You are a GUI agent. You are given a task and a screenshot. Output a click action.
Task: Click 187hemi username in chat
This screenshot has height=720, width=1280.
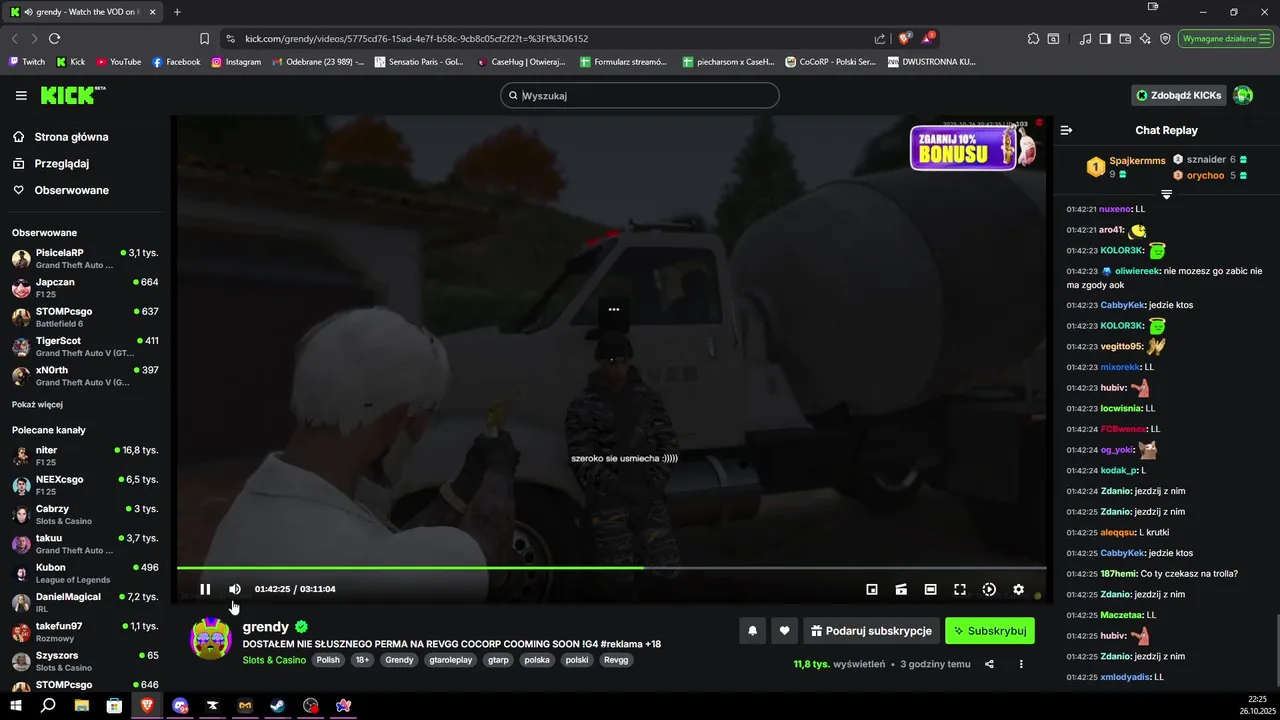(1117, 574)
